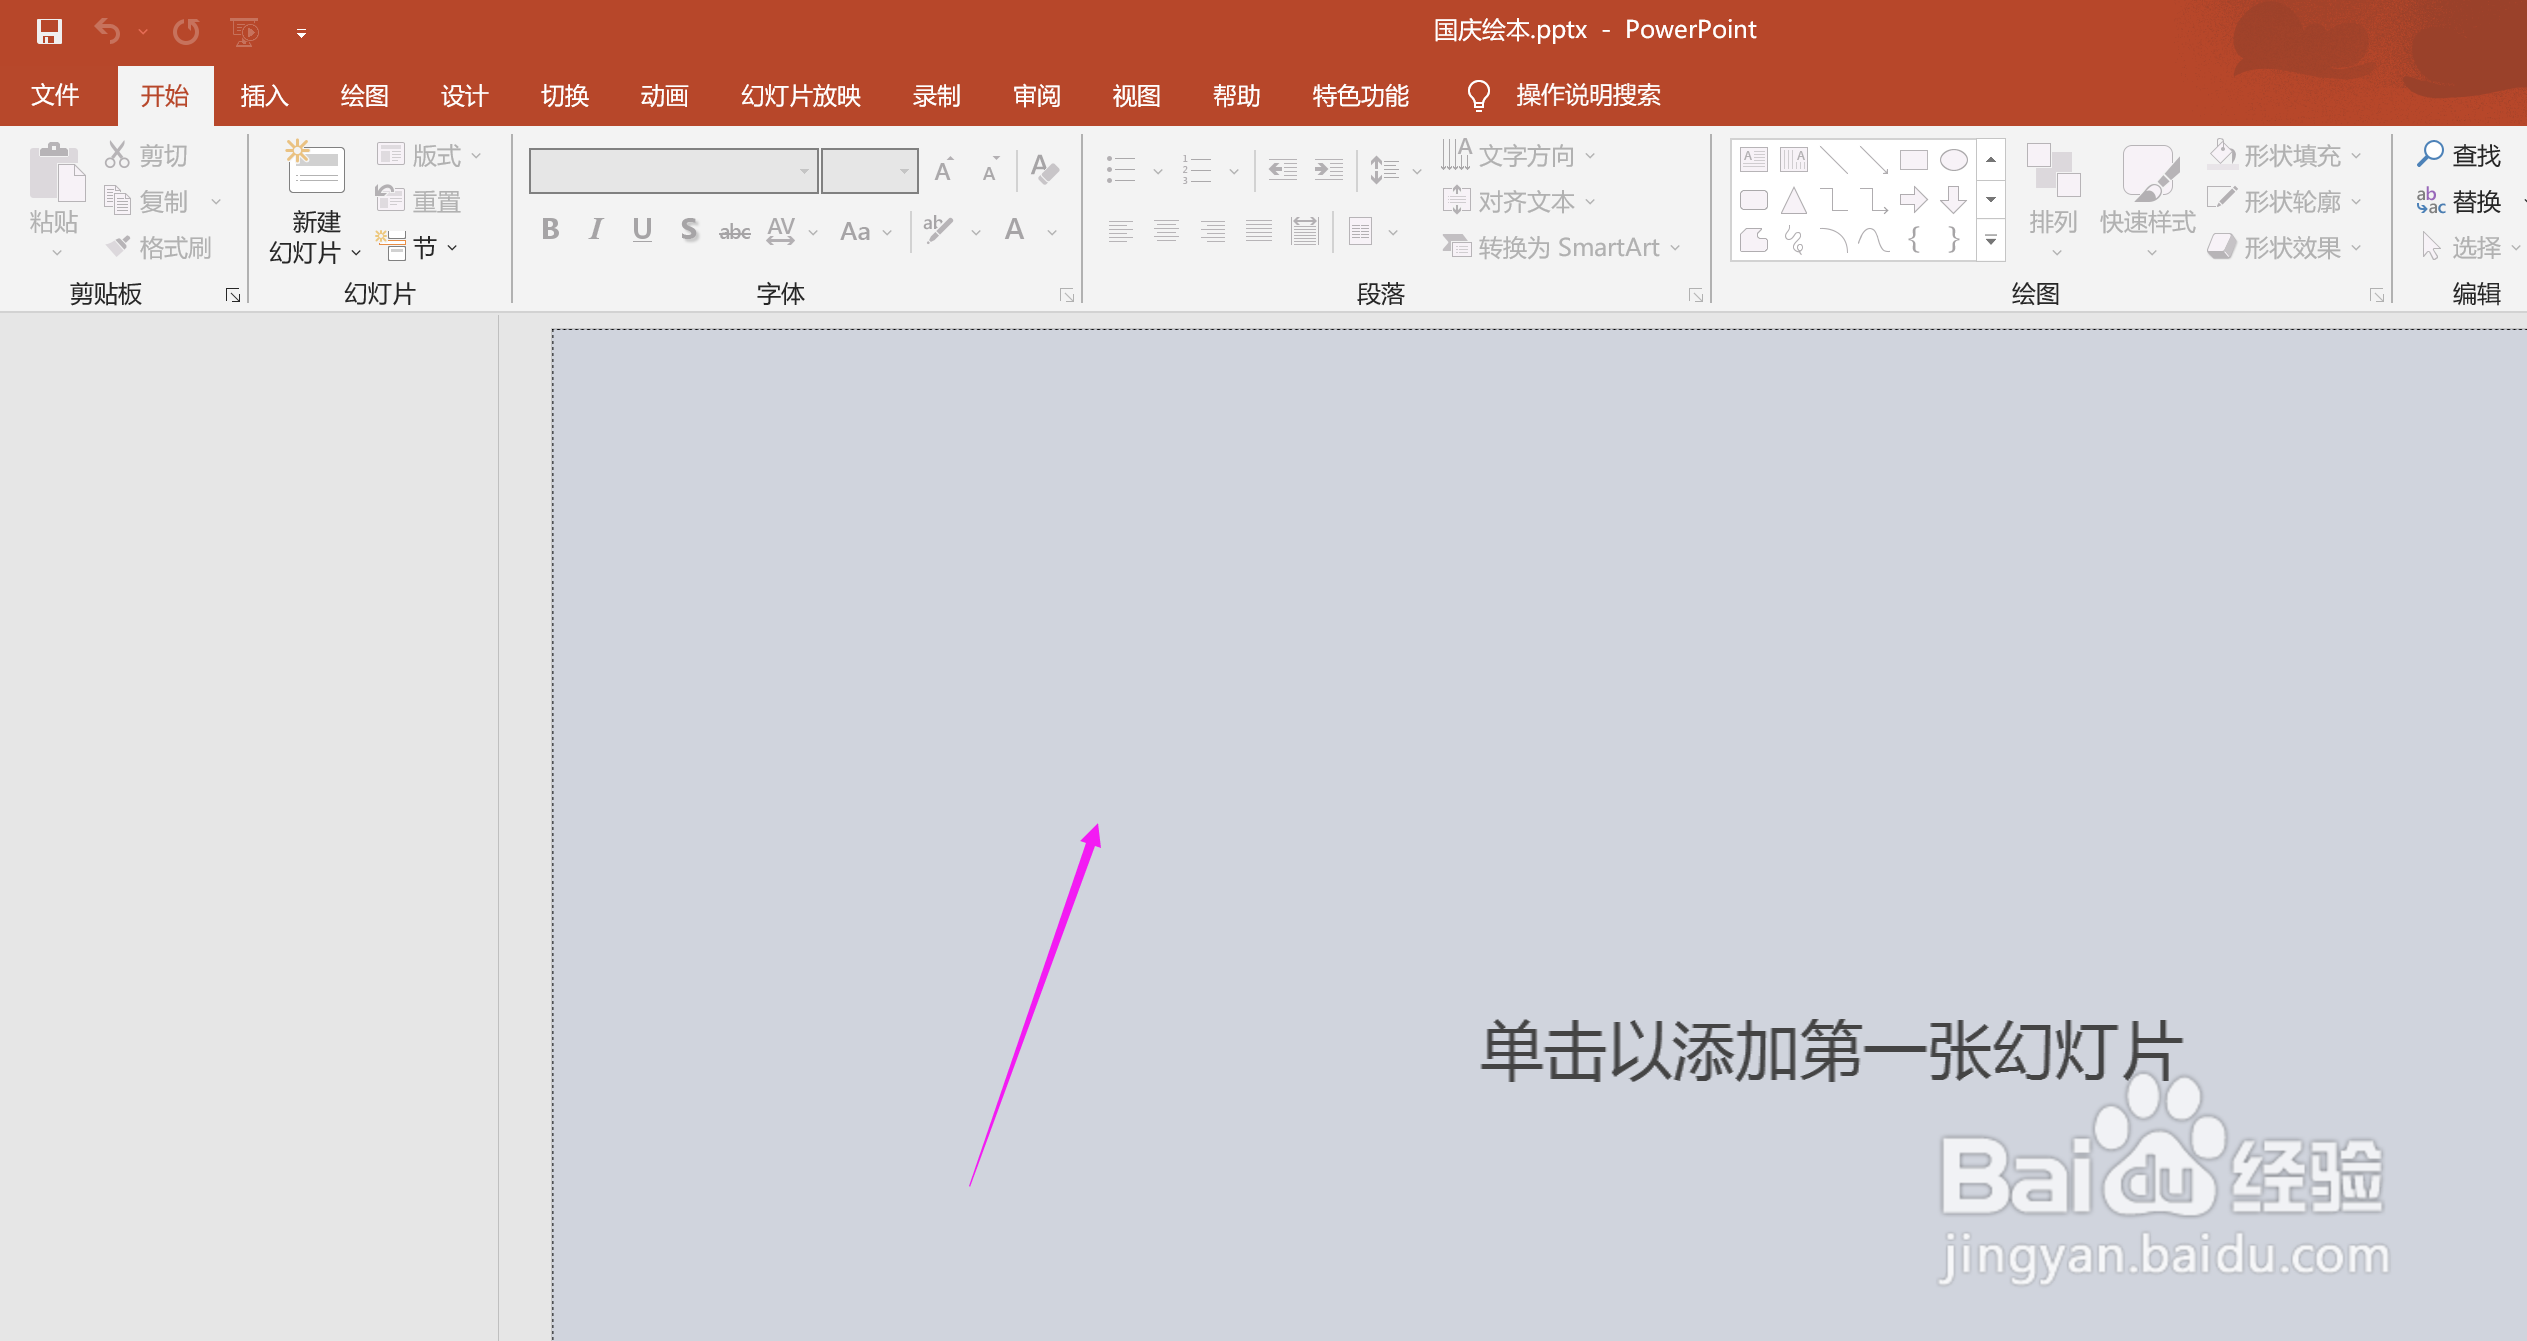
Task: Click the File (文件) menu
Action: tap(55, 96)
